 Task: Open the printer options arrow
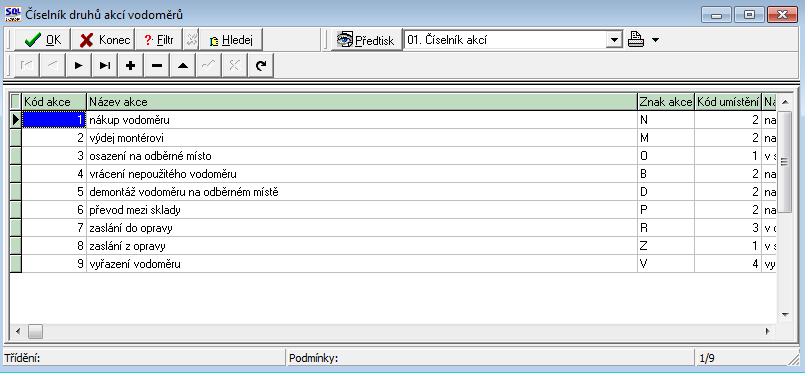coord(655,40)
